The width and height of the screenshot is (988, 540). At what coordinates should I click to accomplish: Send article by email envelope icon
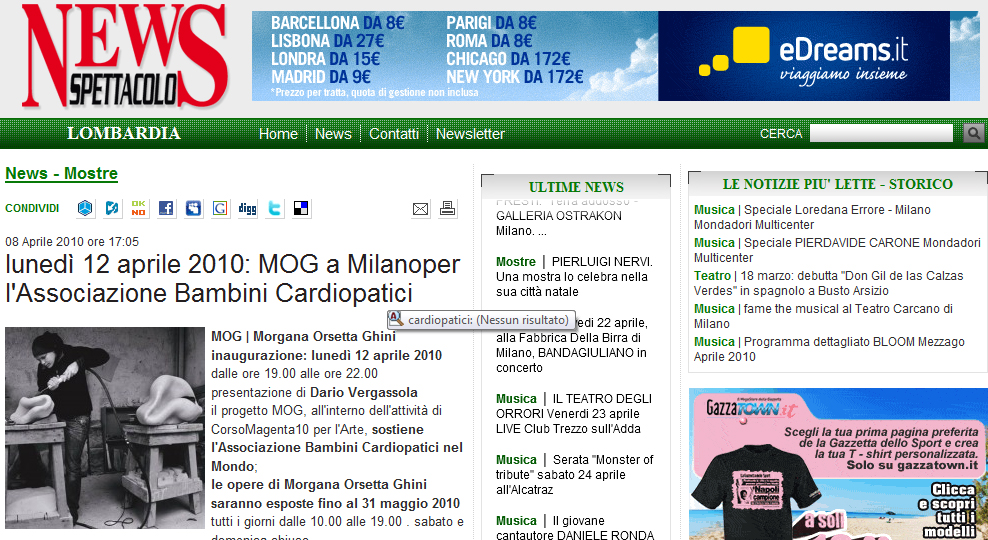[x=420, y=209]
